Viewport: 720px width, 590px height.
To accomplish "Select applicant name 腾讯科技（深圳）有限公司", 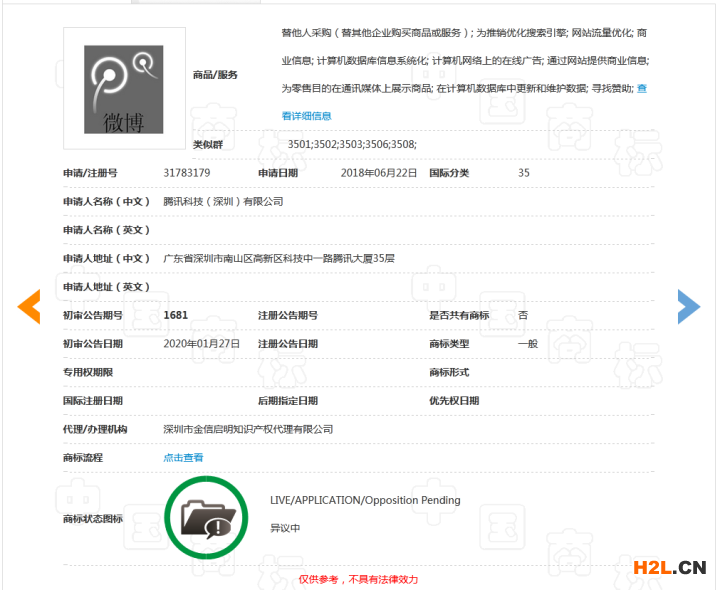I will click(223, 201).
